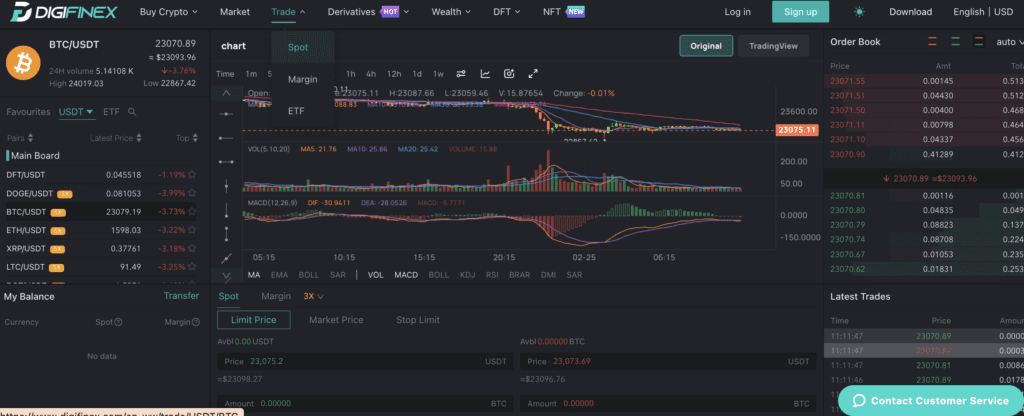Image resolution: width=1024 pixels, height=416 pixels.
Task: Click the sell Amount input field
Action: pos(668,404)
